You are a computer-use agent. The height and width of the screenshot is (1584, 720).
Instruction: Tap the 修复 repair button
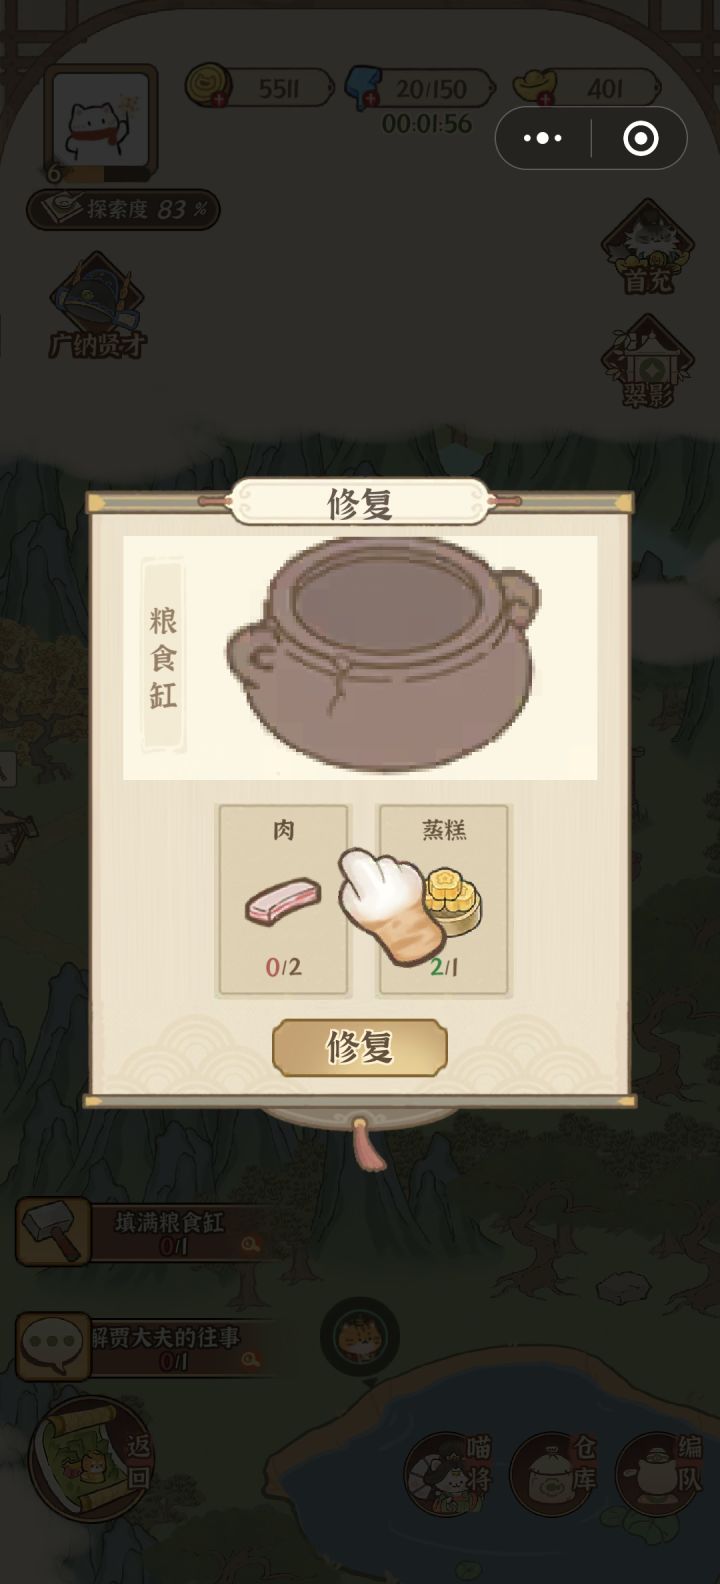point(360,1047)
